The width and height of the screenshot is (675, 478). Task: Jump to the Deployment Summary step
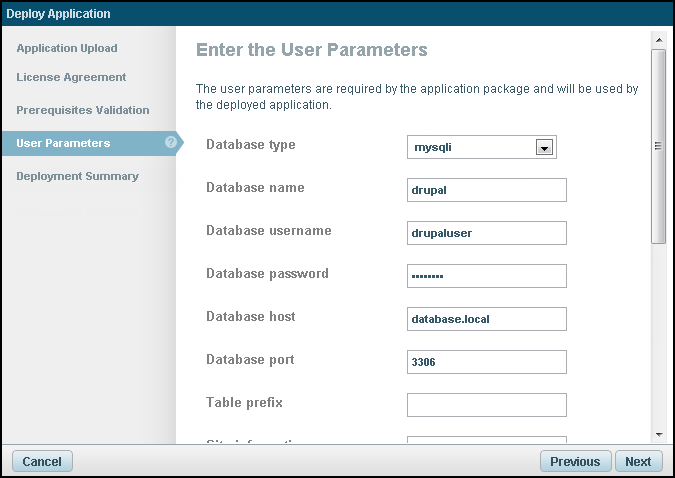77,176
